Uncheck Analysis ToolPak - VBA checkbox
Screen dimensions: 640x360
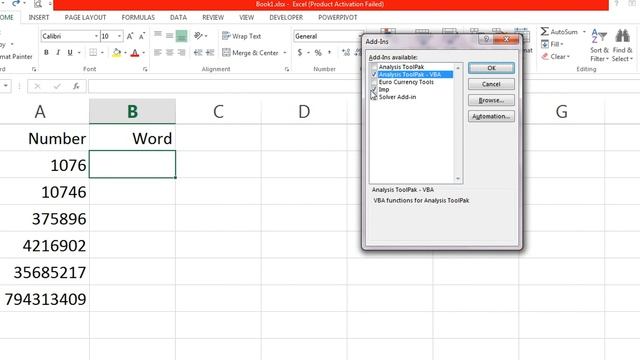click(x=374, y=74)
